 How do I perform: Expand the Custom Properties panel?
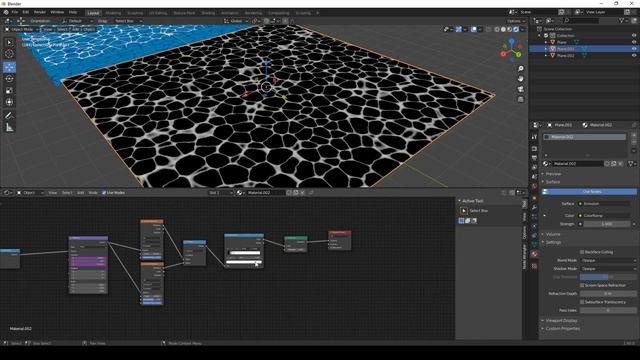coord(562,329)
